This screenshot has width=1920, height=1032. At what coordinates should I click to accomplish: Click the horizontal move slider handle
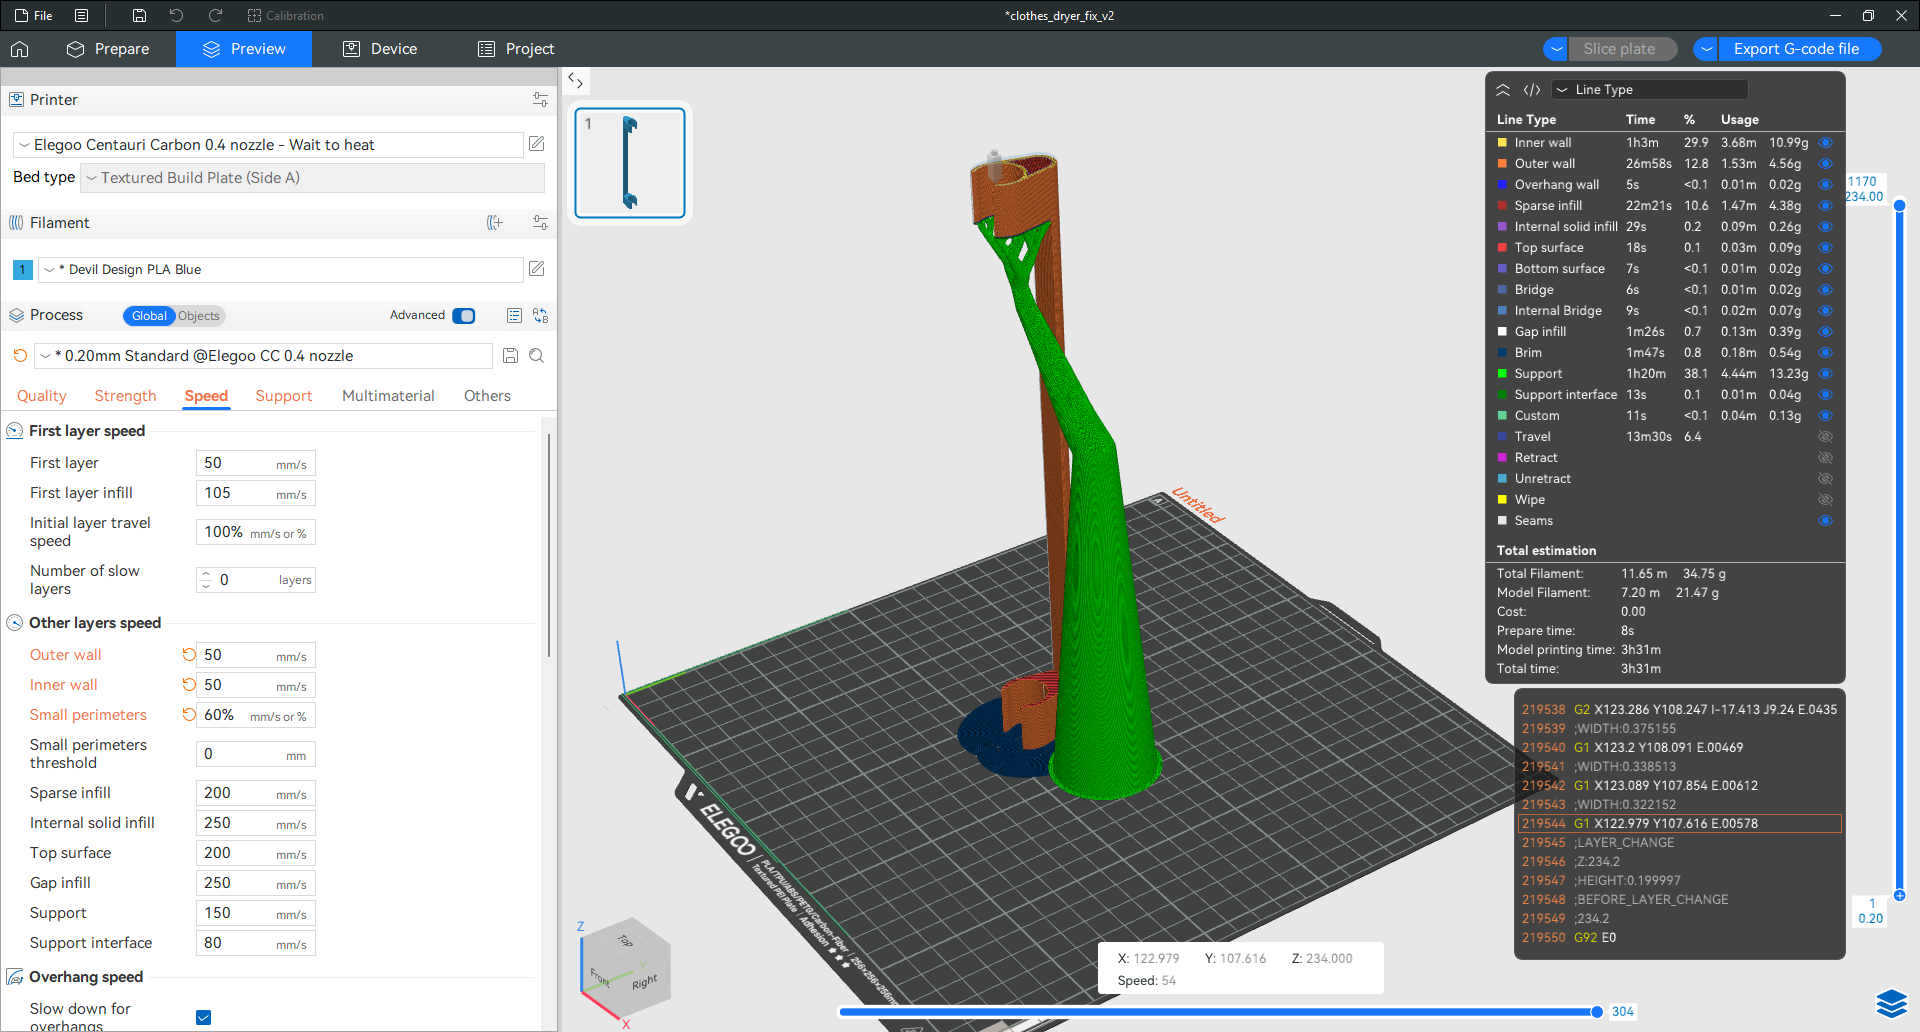1597,1012
